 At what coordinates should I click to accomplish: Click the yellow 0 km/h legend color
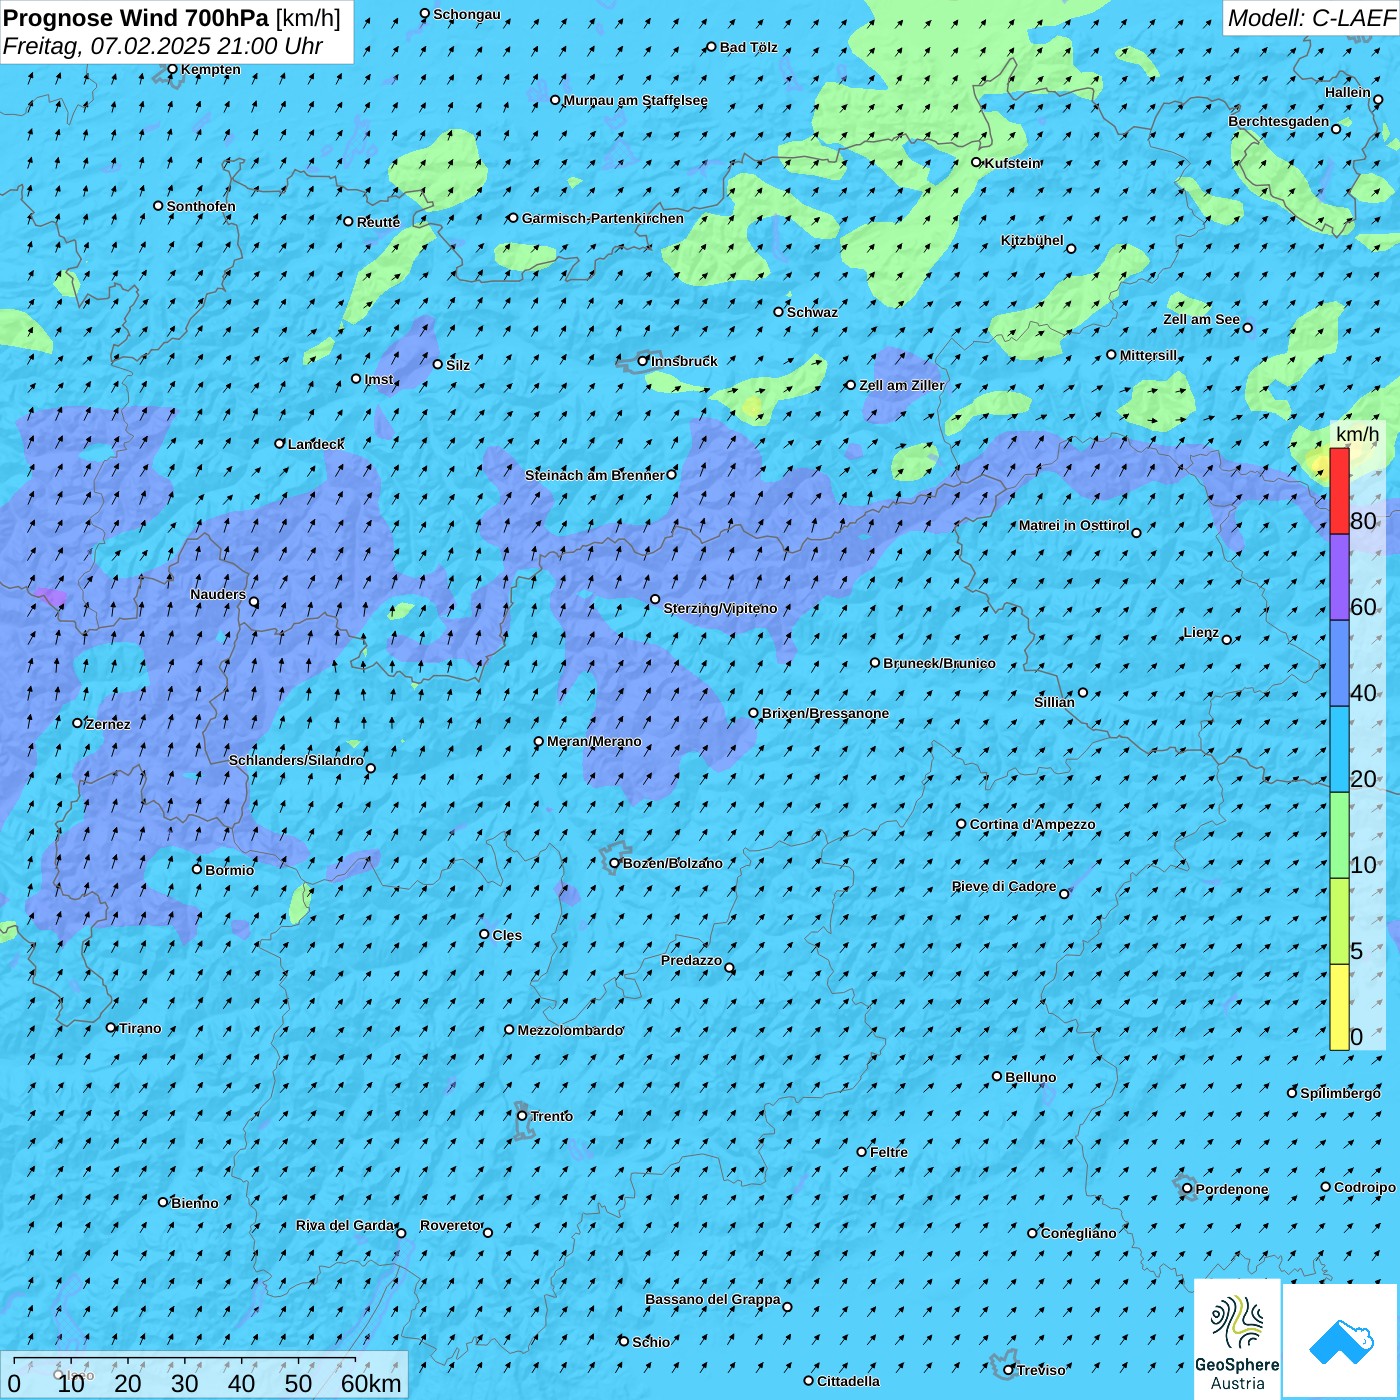[x=1339, y=1007]
